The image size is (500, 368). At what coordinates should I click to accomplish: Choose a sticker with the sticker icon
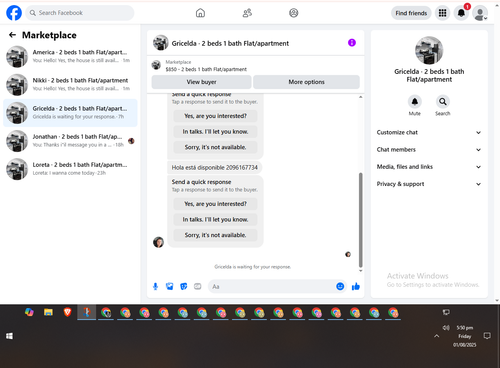click(184, 286)
